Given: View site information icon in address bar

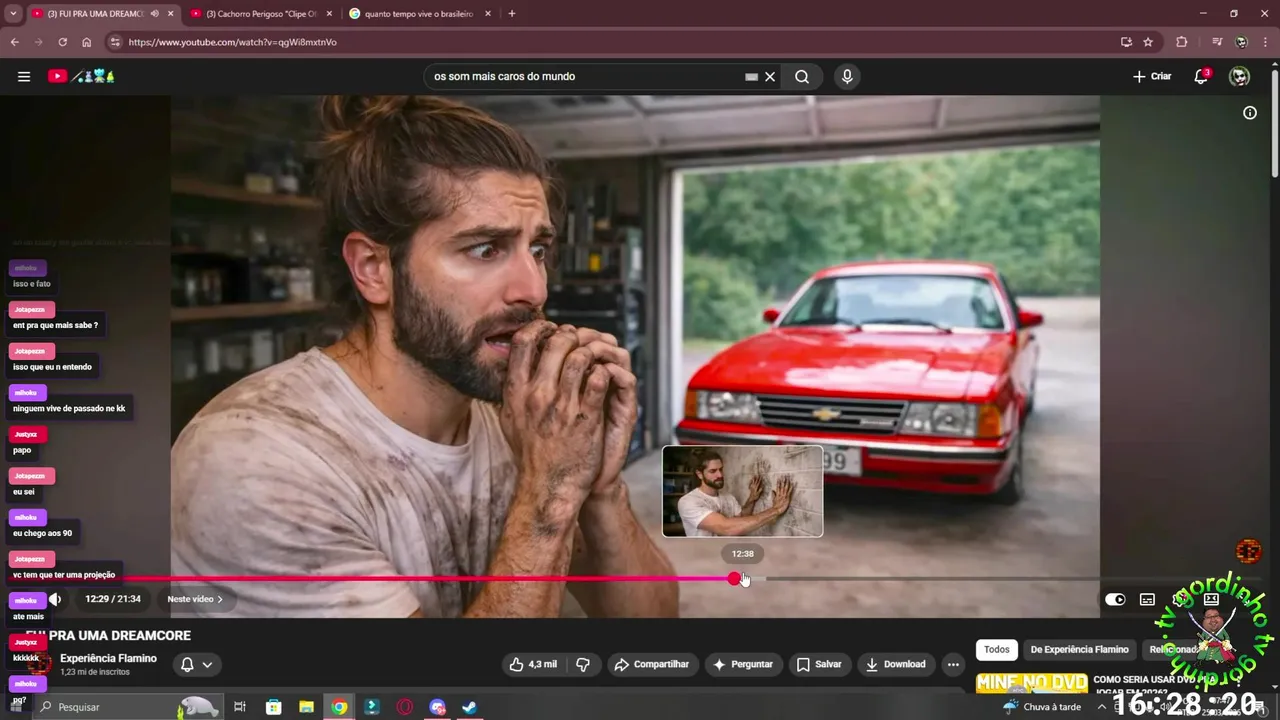Looking at the screenshot, I should coord(115,42).
